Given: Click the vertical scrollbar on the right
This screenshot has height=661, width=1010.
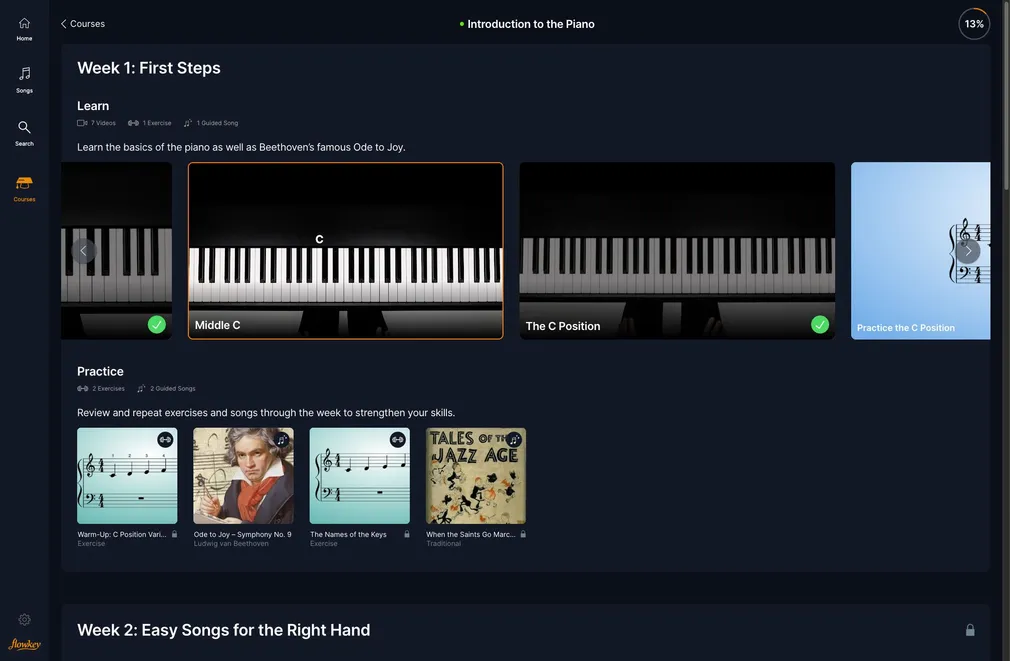Looking at the screenshot, I should point(1006,97).
